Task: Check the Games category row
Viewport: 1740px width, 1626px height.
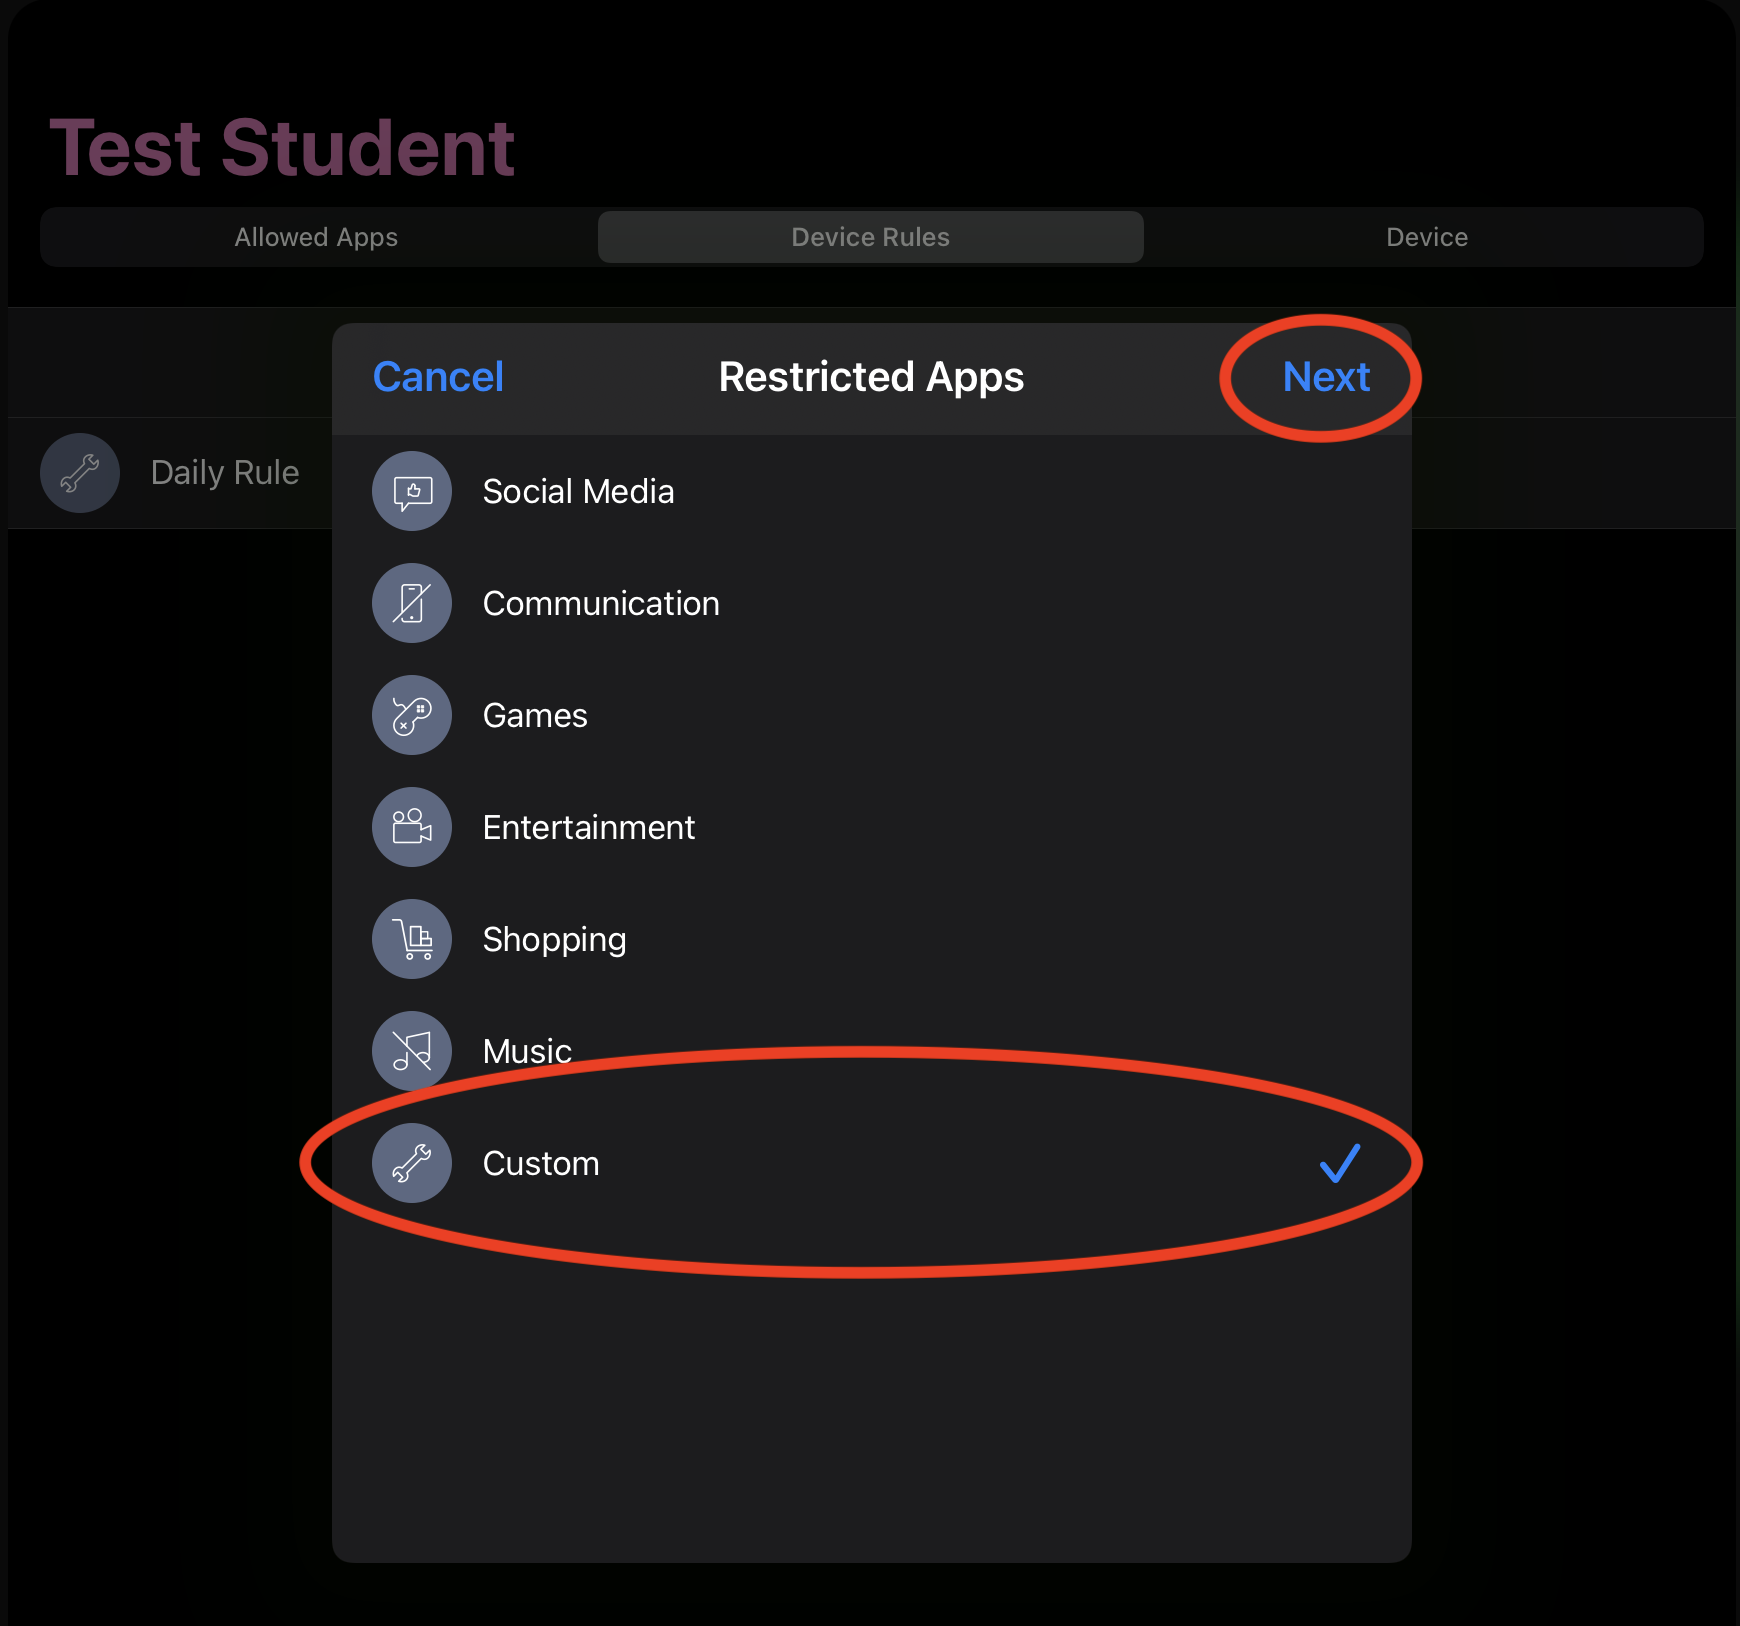Action: point(871,715)
